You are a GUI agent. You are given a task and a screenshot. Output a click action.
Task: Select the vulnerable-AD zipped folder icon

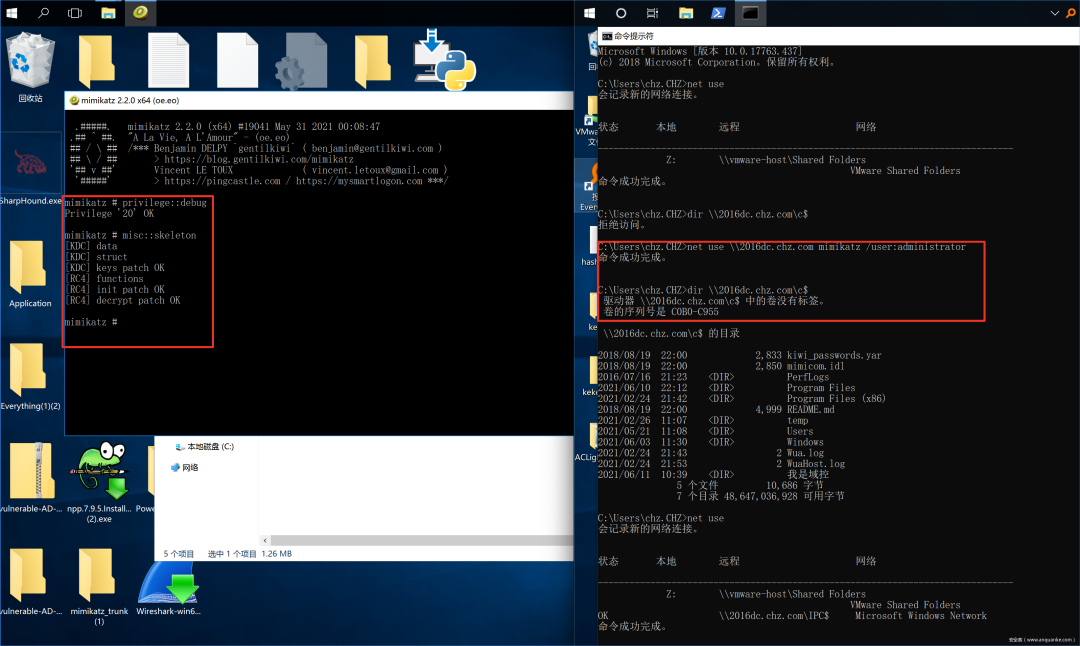click(x=30, y=479)
